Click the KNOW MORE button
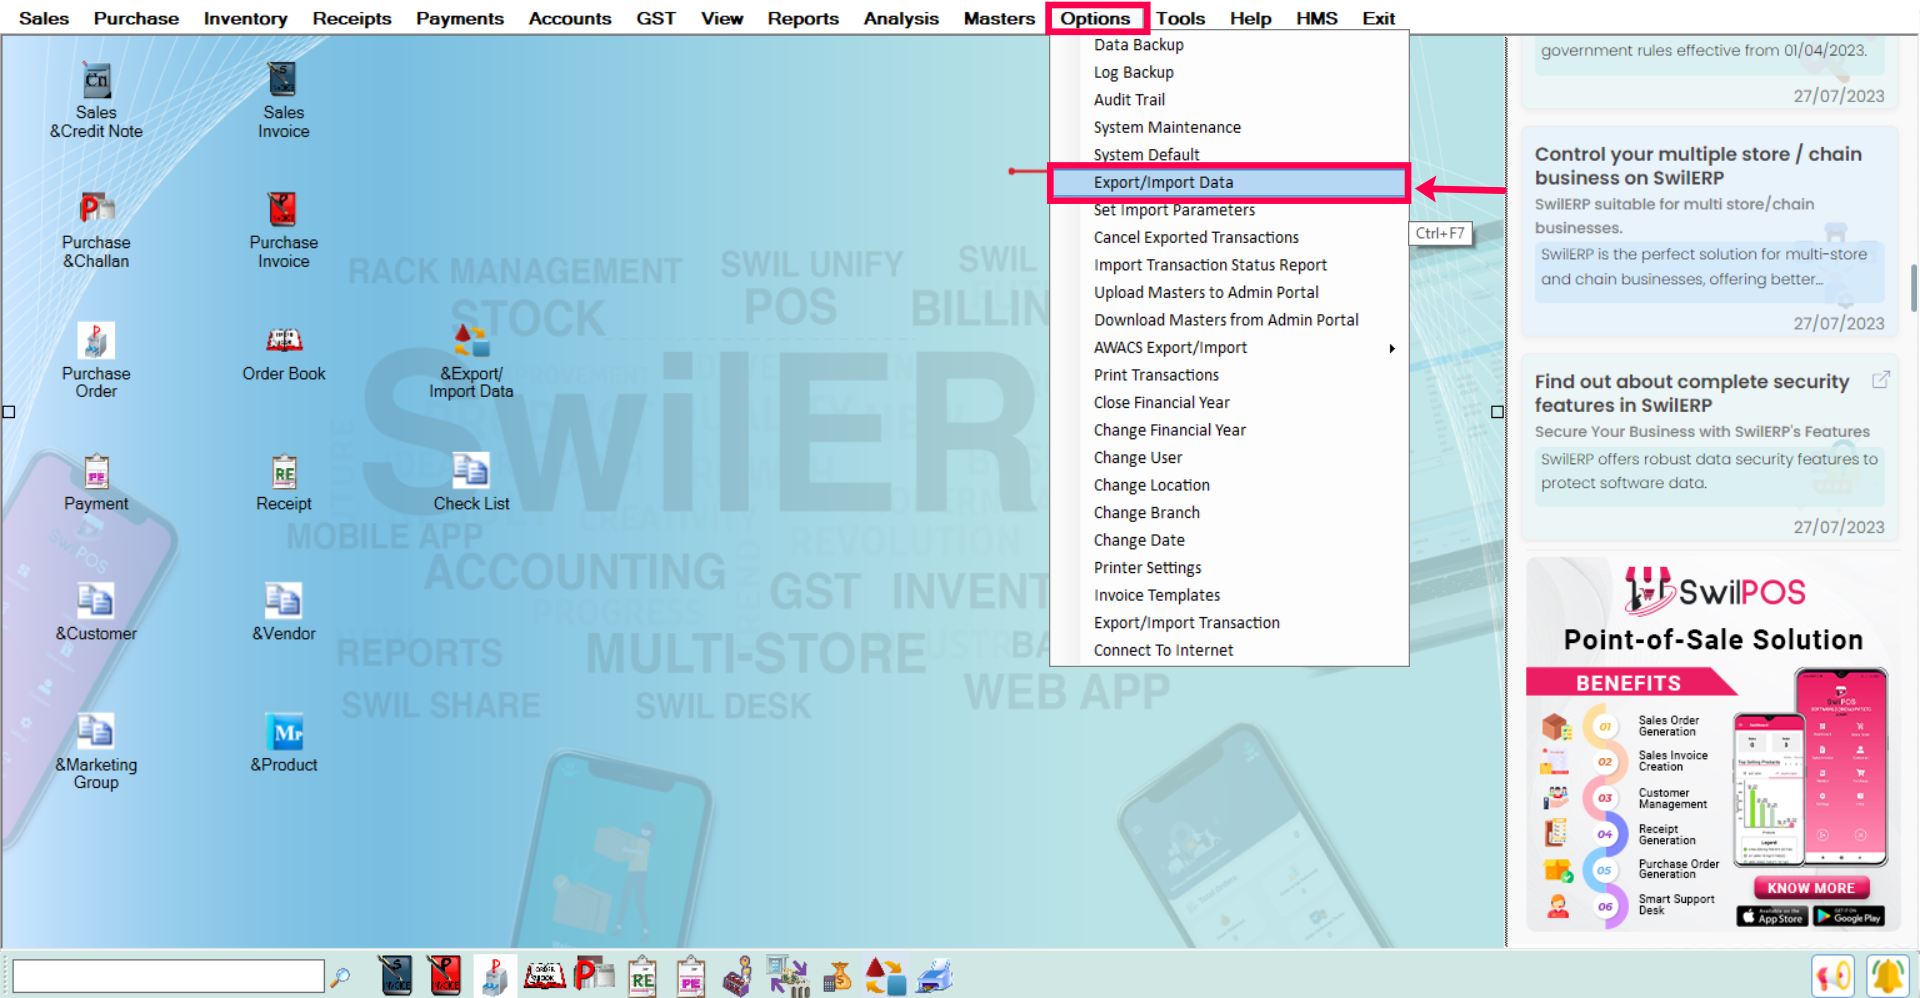 click(1811, 888)
